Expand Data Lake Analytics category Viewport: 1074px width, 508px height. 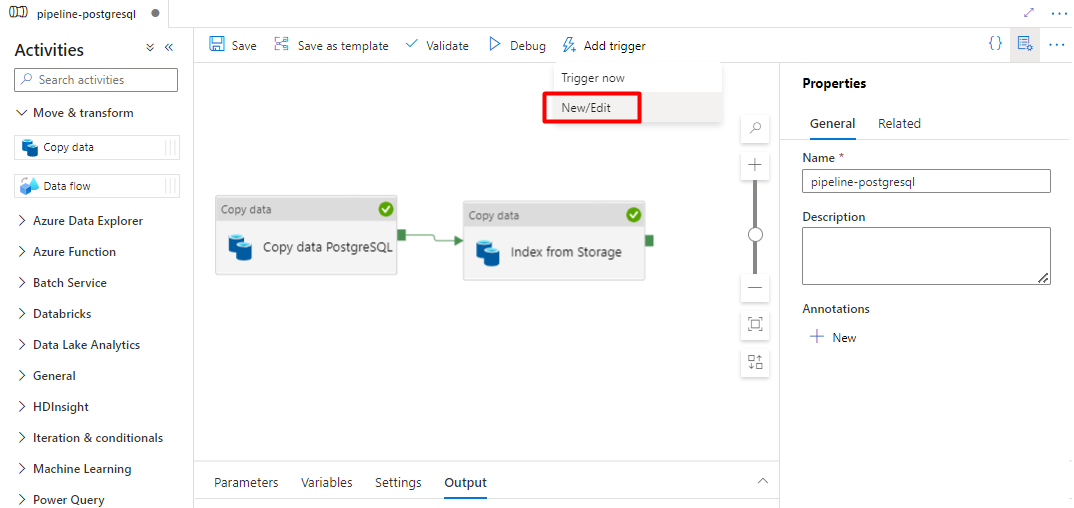[79, 345]
